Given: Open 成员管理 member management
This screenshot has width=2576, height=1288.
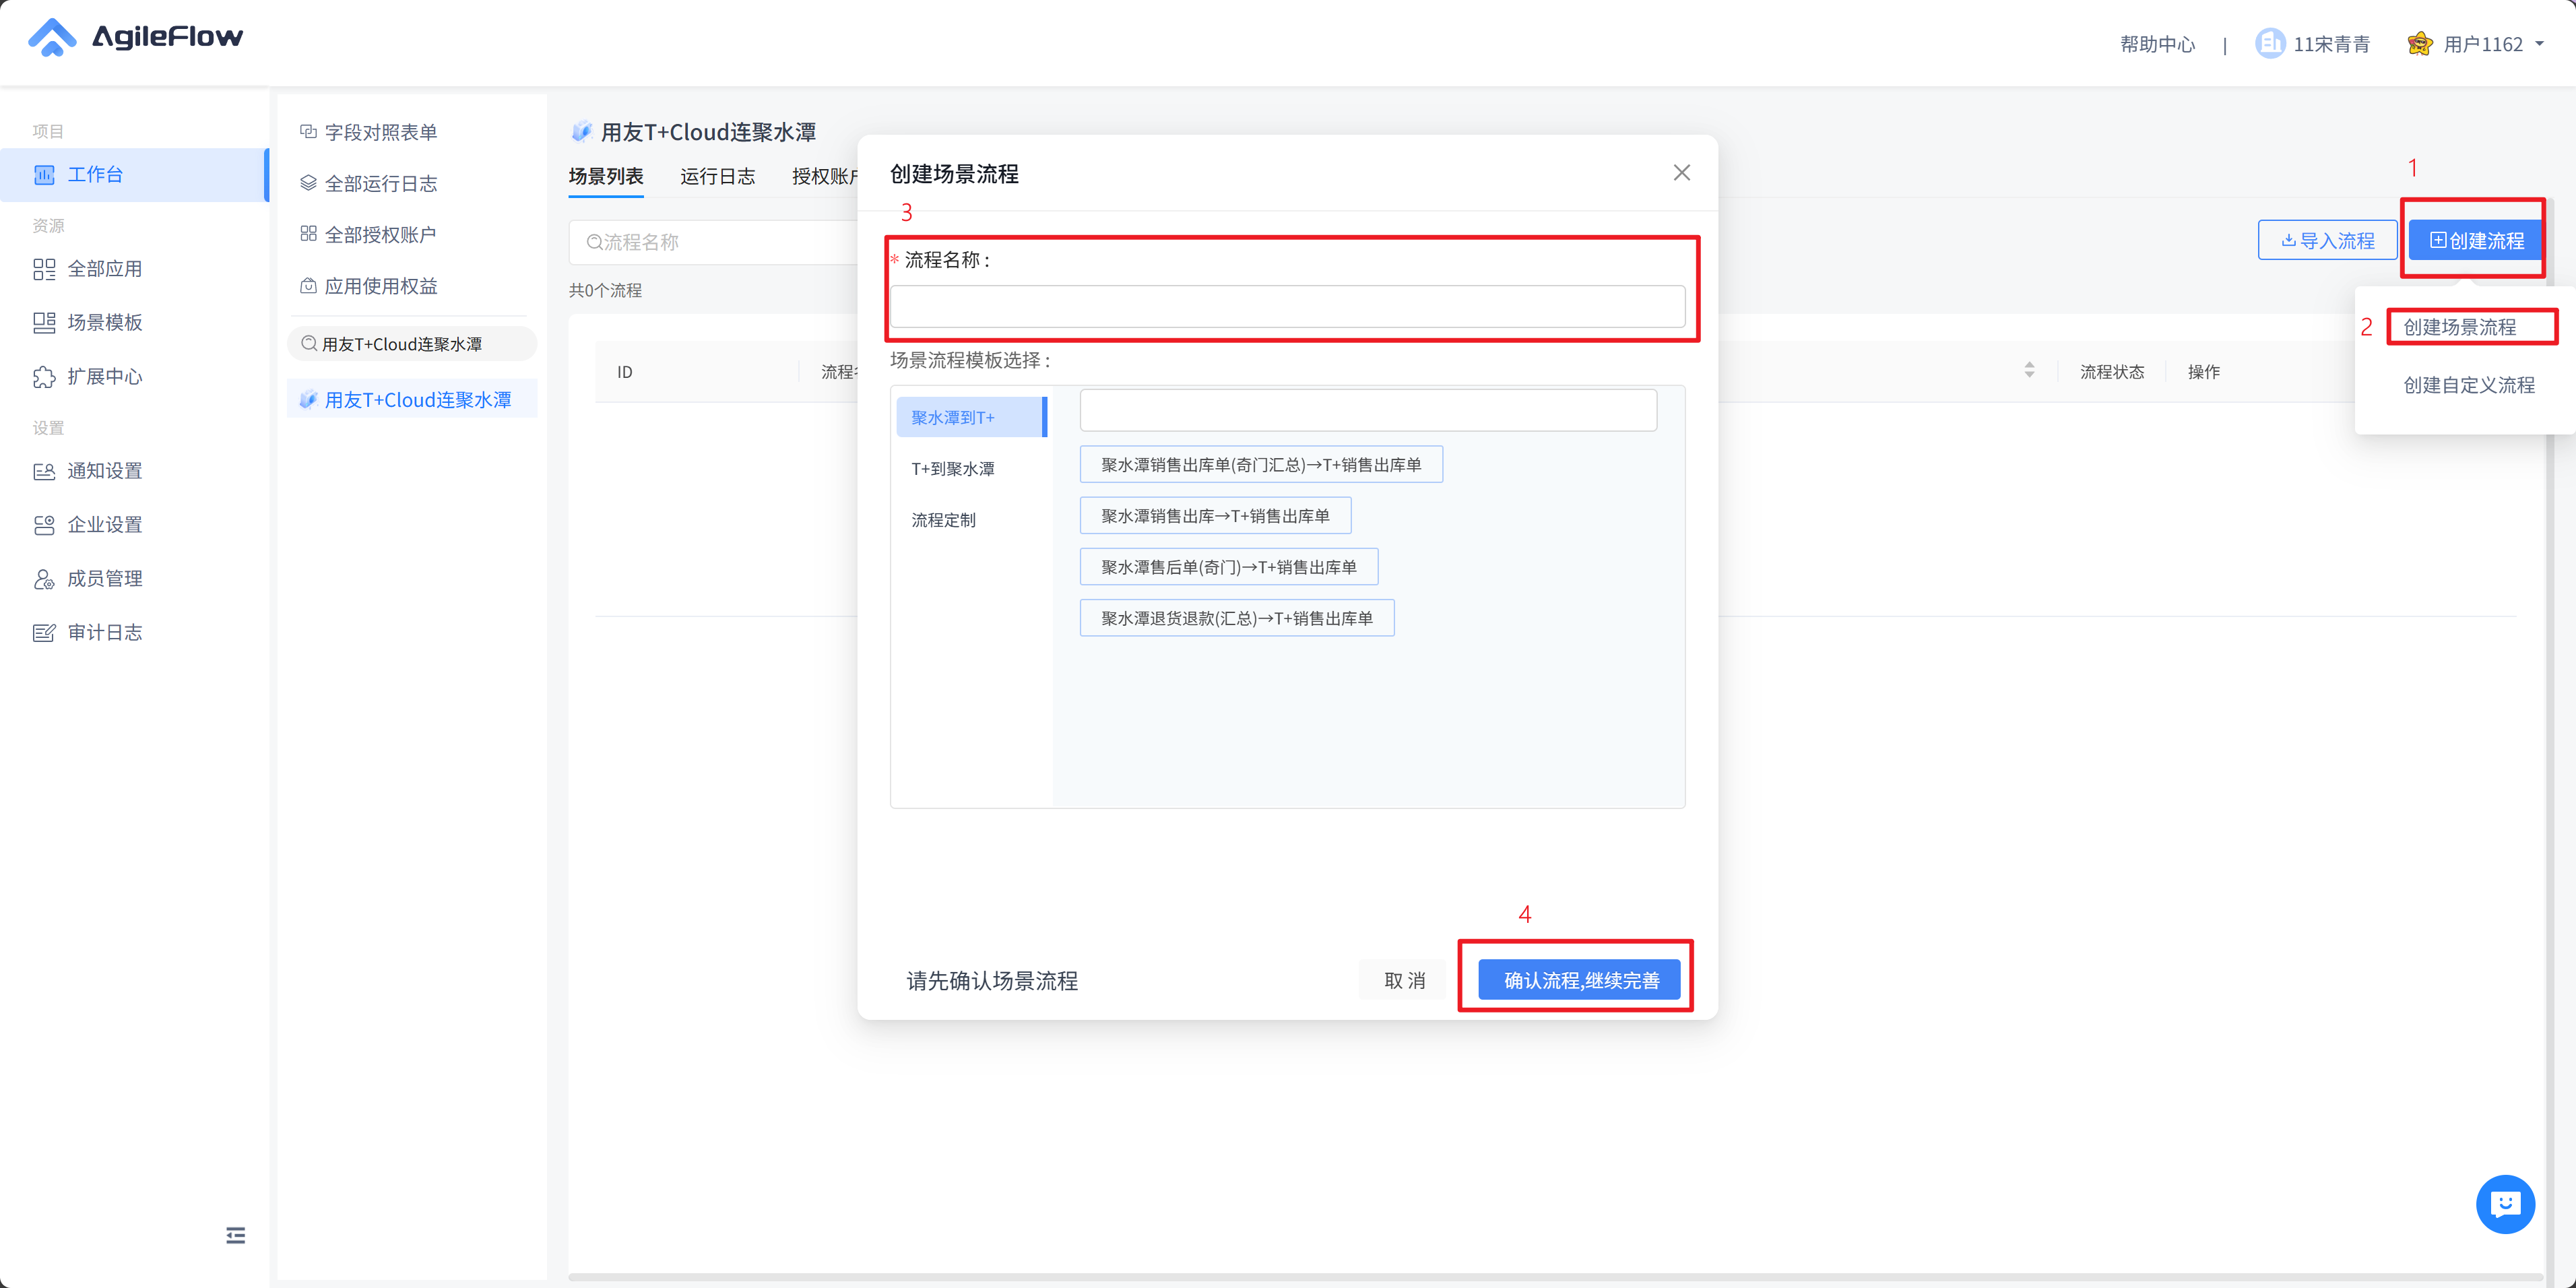Looking at the screenshot, I should click(x=104, y=578).
